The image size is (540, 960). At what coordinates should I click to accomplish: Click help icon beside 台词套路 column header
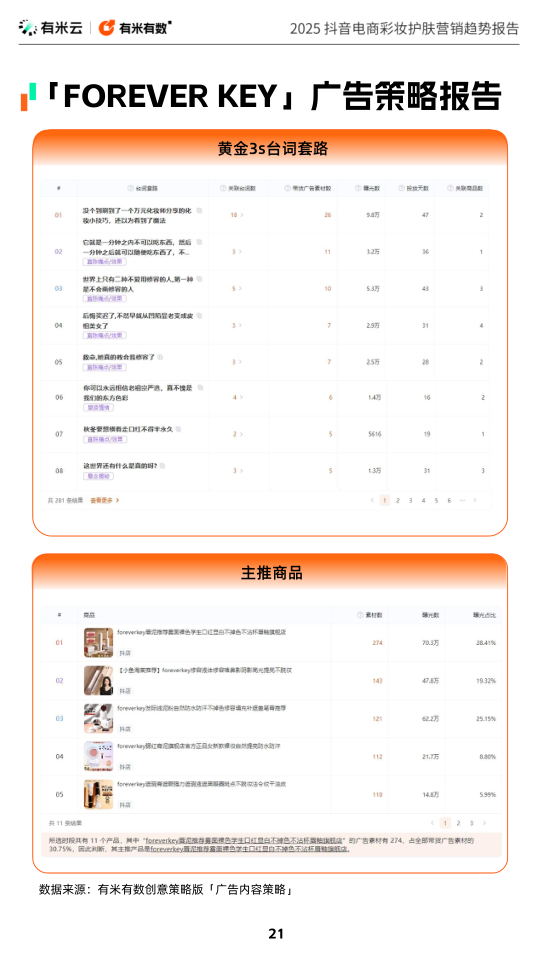coord(130,188)
